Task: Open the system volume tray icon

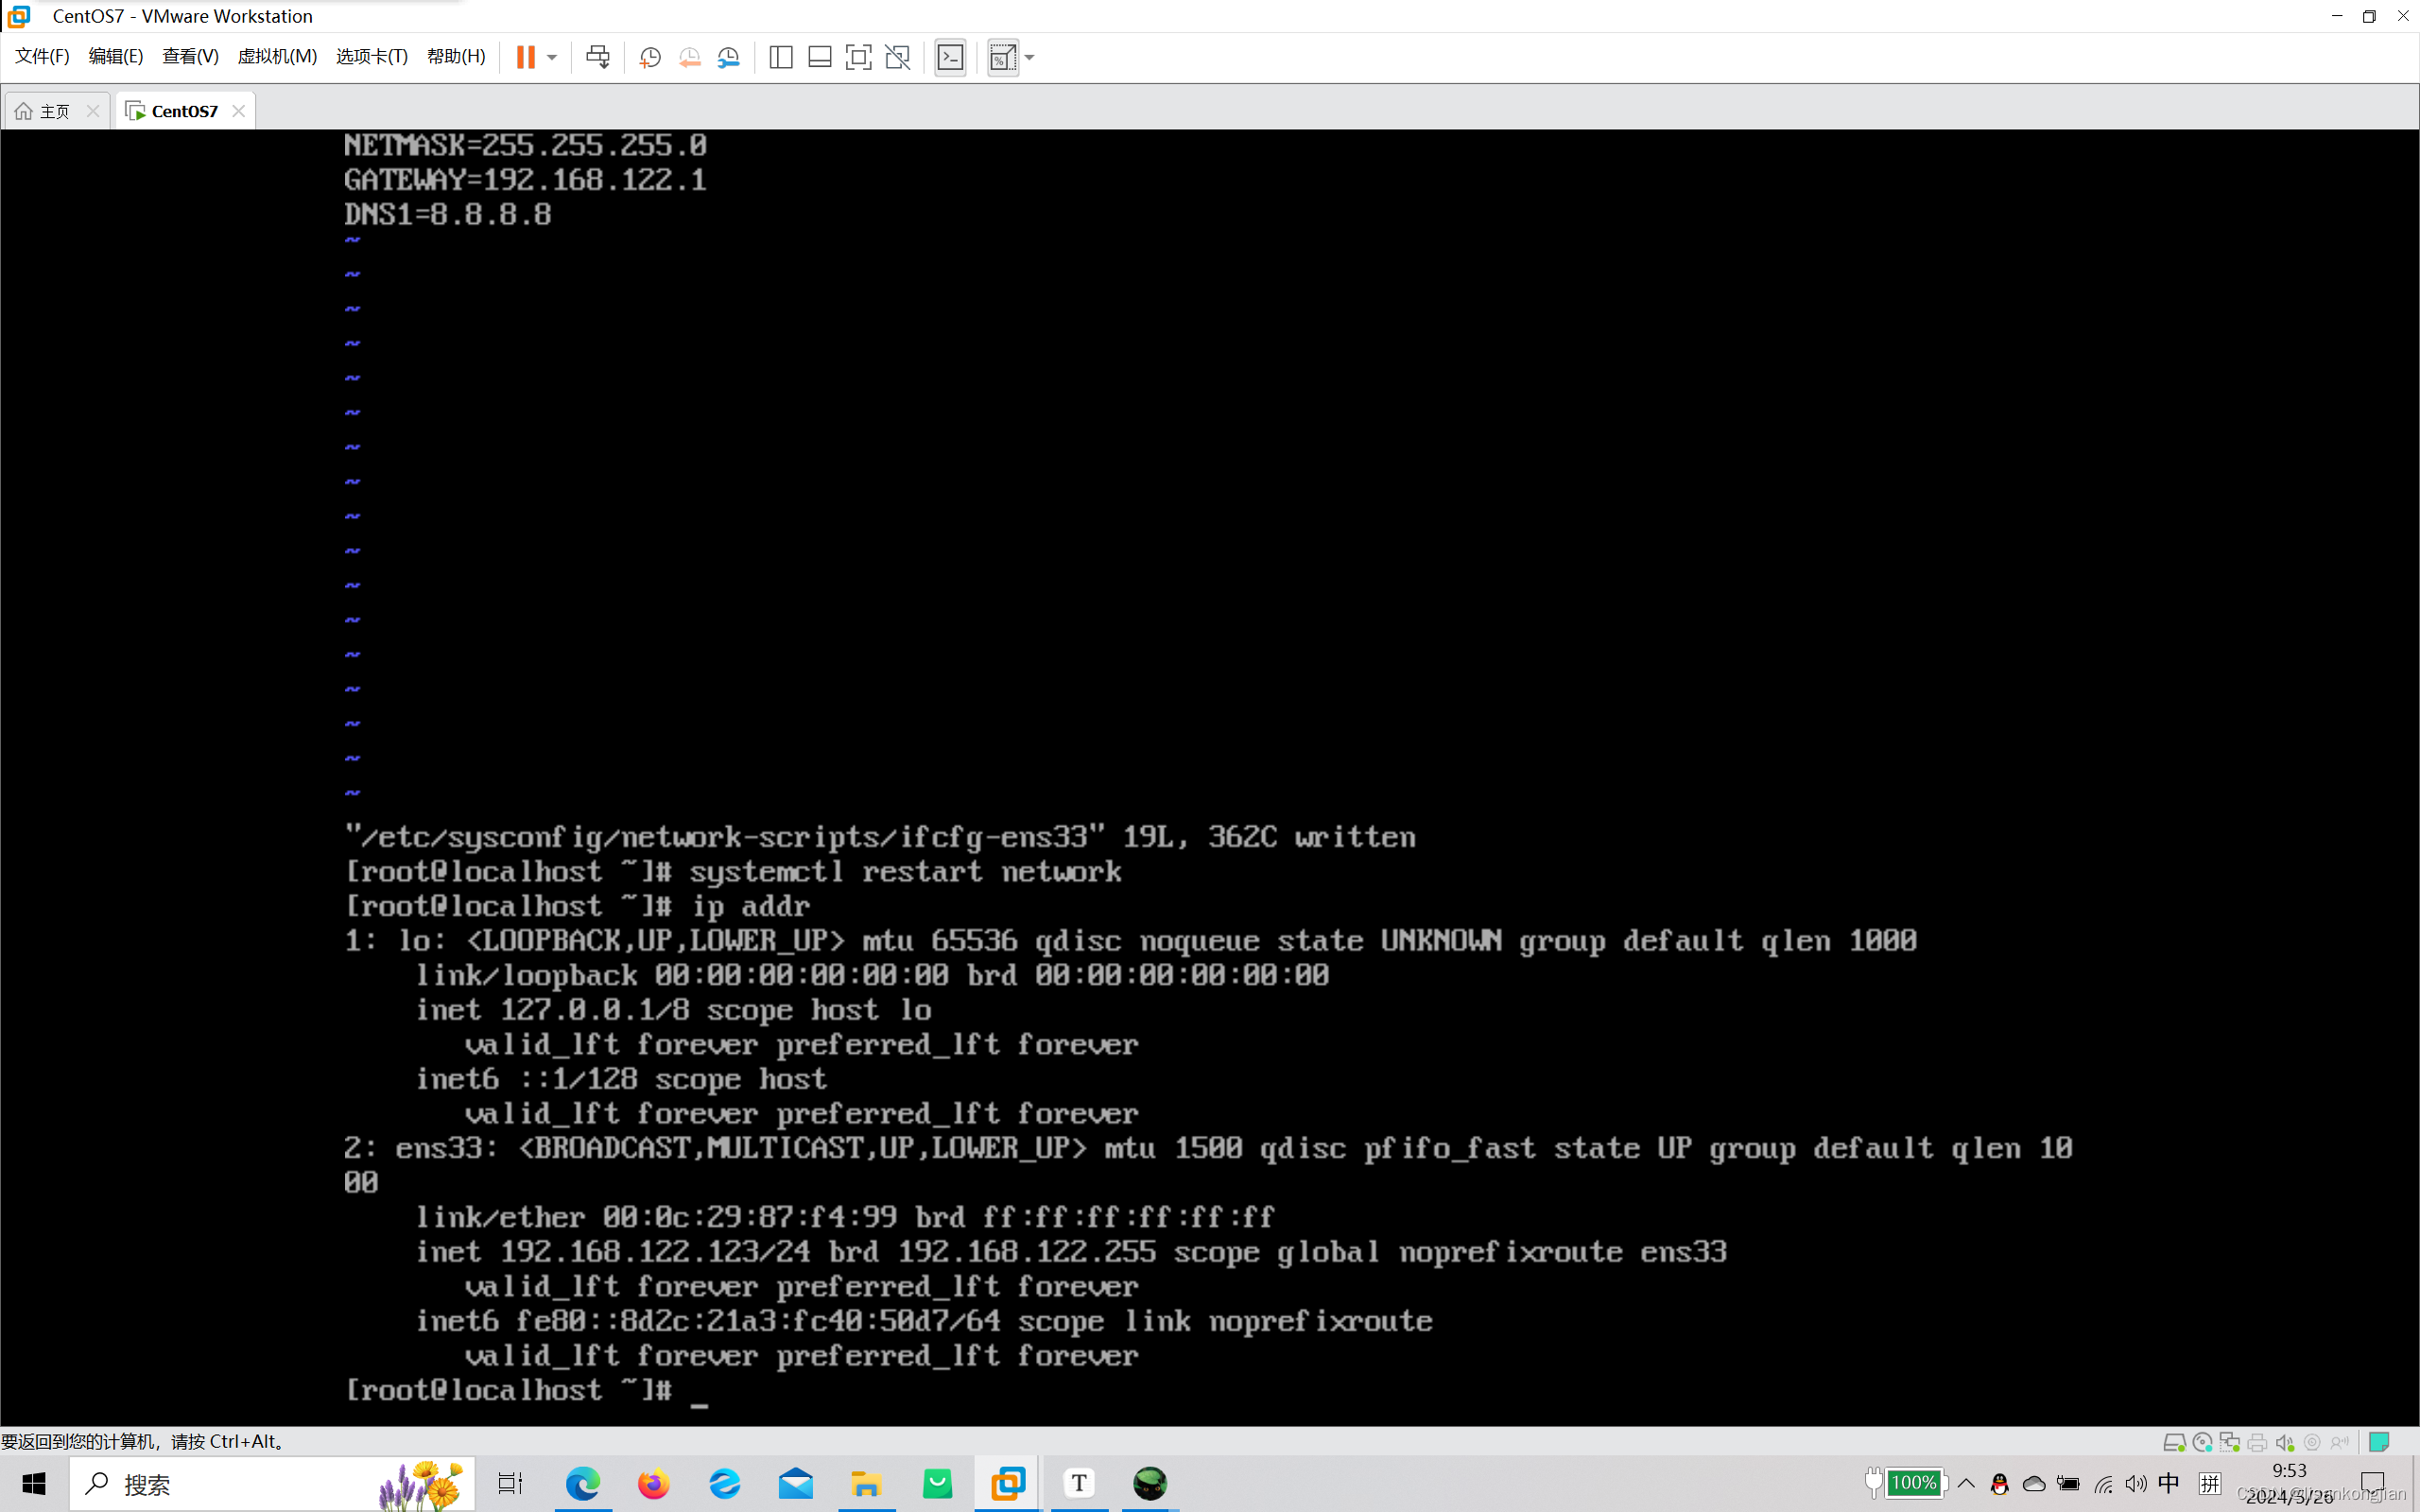Action: coord(2136,1484)
